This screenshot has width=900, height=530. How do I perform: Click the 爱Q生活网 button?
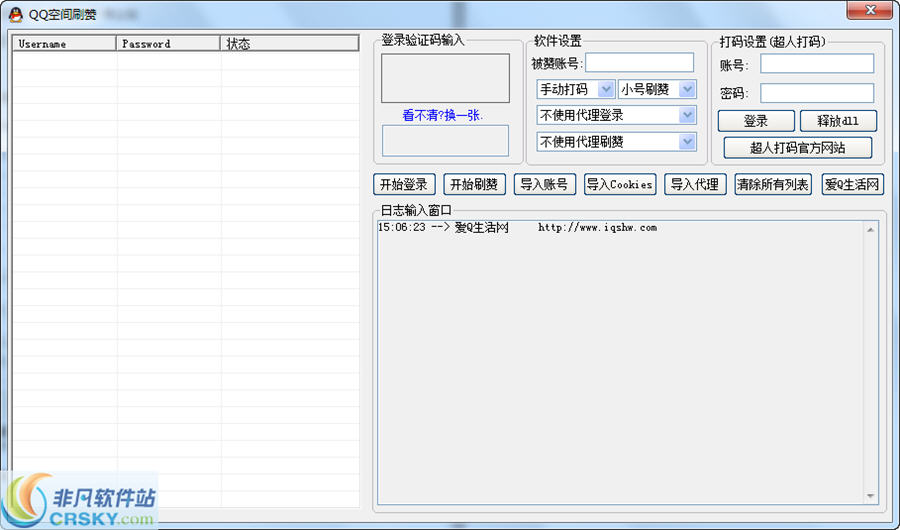click(x=852, y=184)
